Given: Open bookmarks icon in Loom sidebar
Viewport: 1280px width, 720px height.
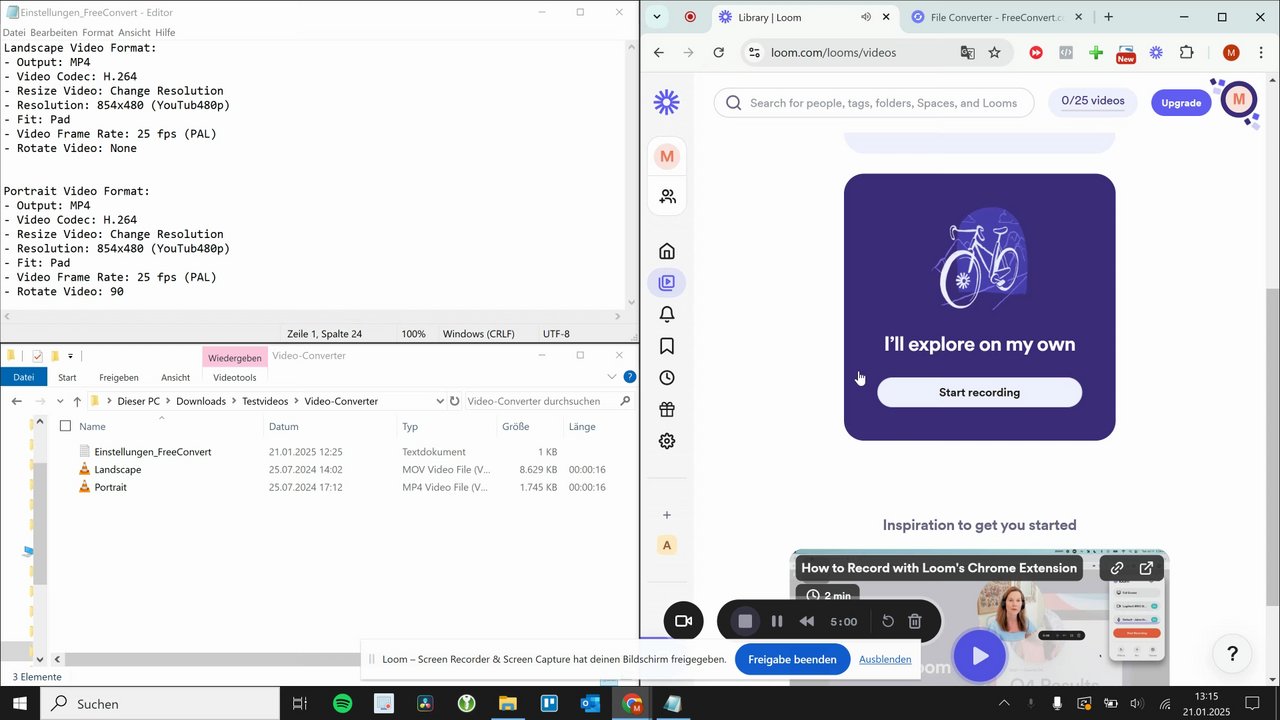Looking at the screenshot, I should [x=667, y=346].
